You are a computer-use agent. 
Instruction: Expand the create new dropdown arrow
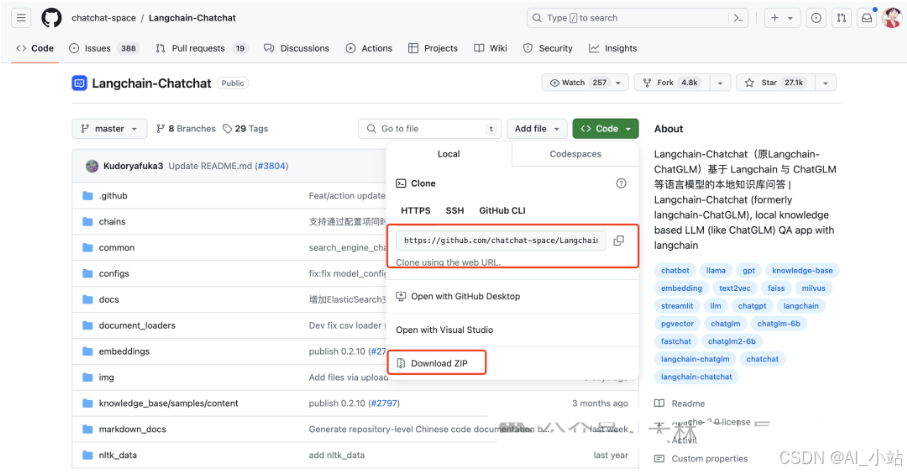[790, 18]
